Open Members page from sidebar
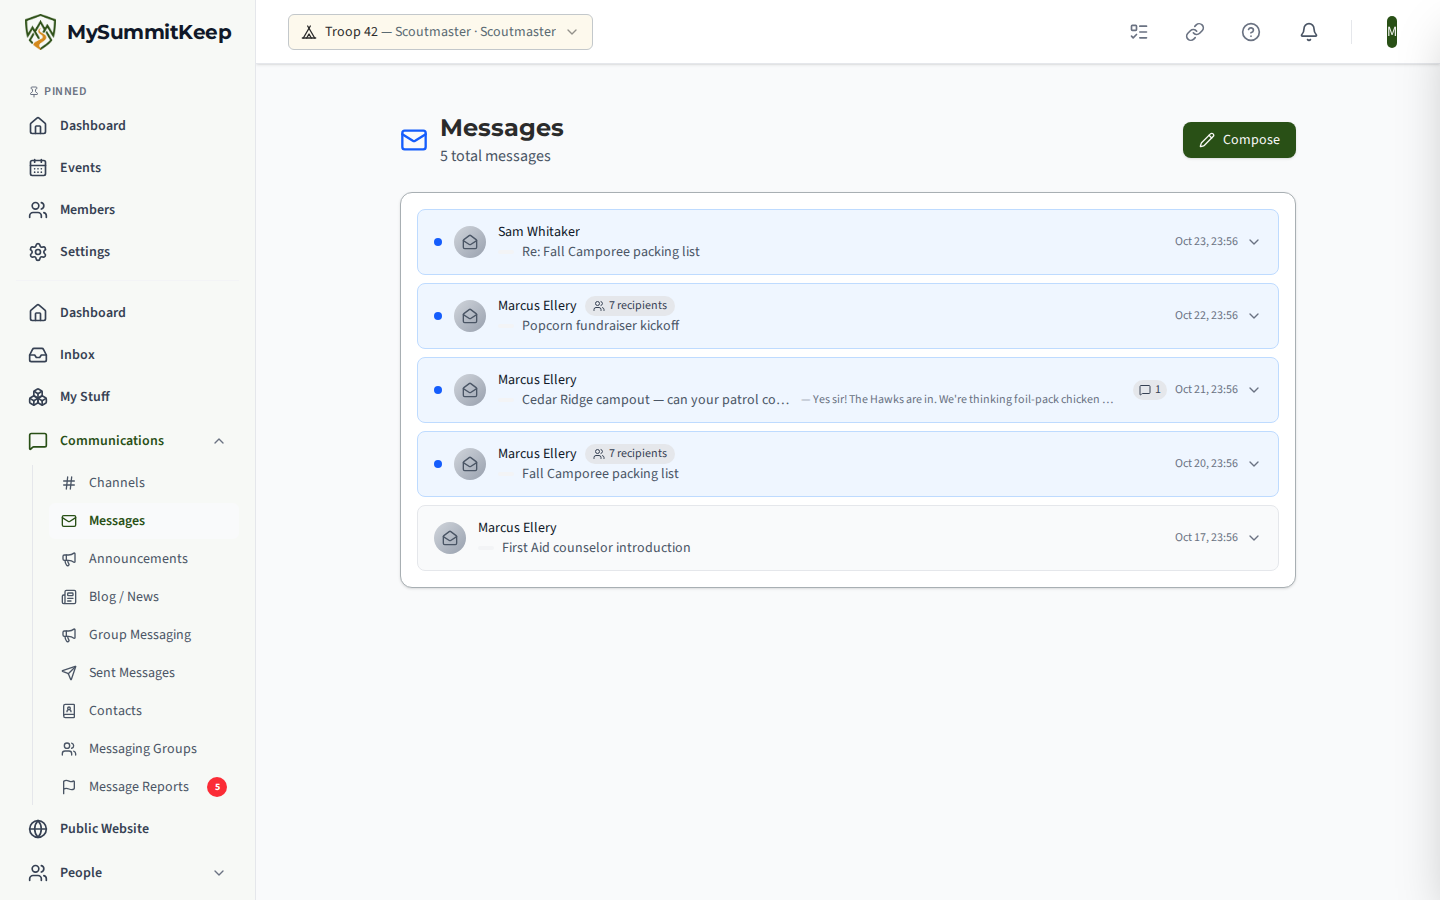This screenshot has height=900, width=1440. tap(127, 210)
